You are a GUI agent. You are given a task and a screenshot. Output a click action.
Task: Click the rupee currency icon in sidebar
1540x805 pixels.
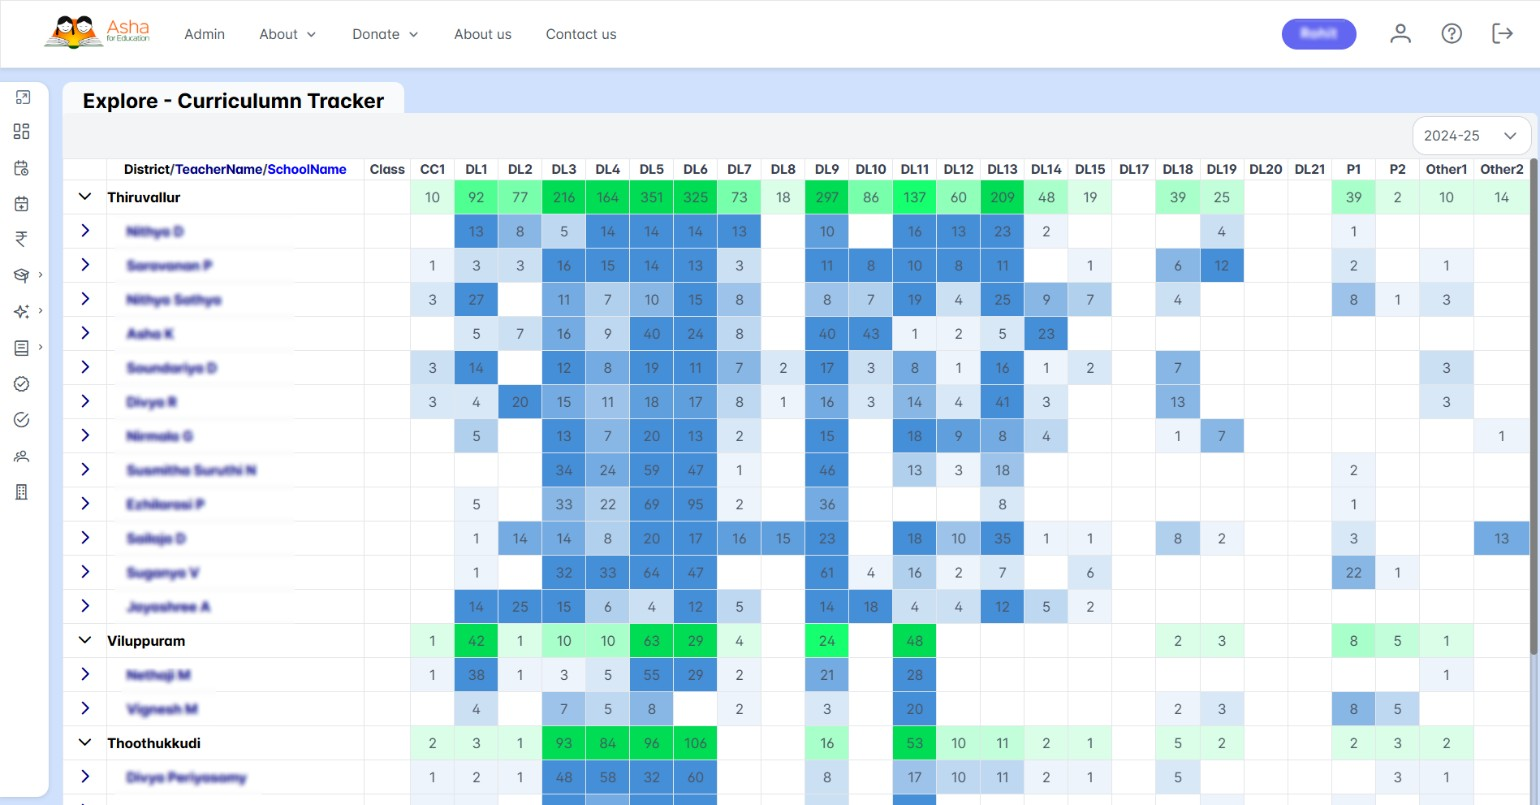coord(22,239)
